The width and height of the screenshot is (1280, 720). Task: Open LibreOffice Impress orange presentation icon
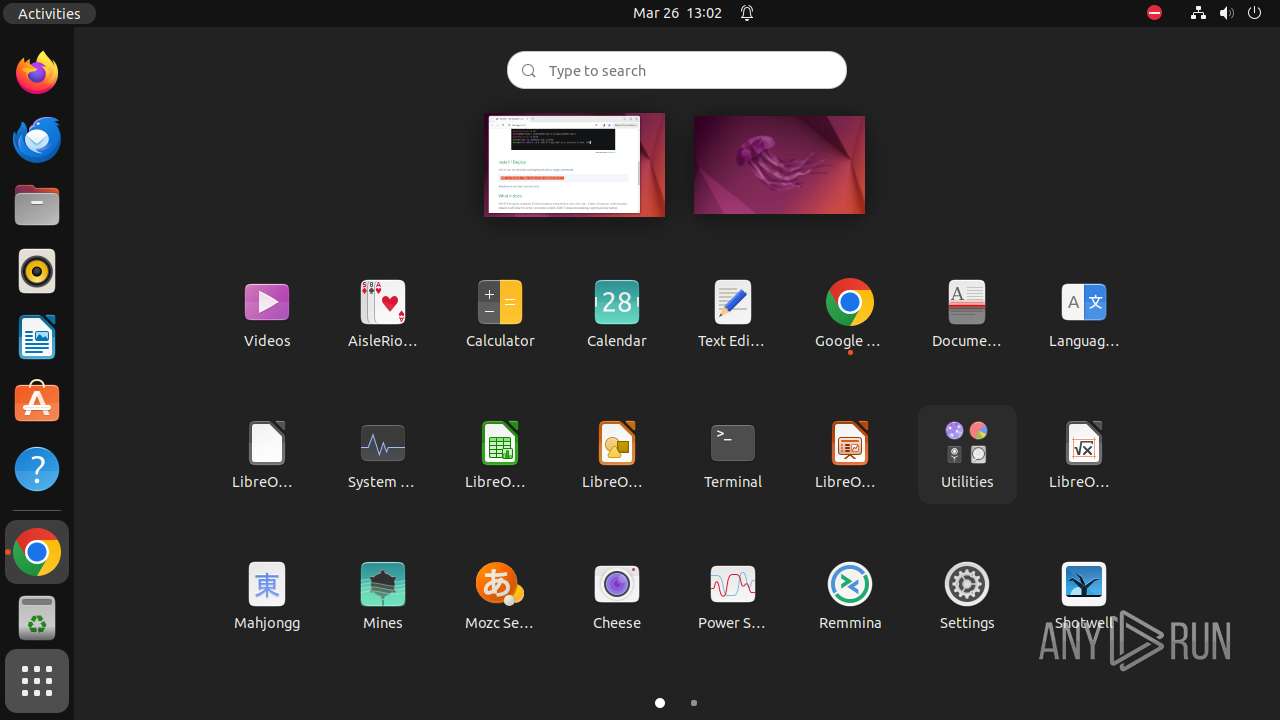850,455
